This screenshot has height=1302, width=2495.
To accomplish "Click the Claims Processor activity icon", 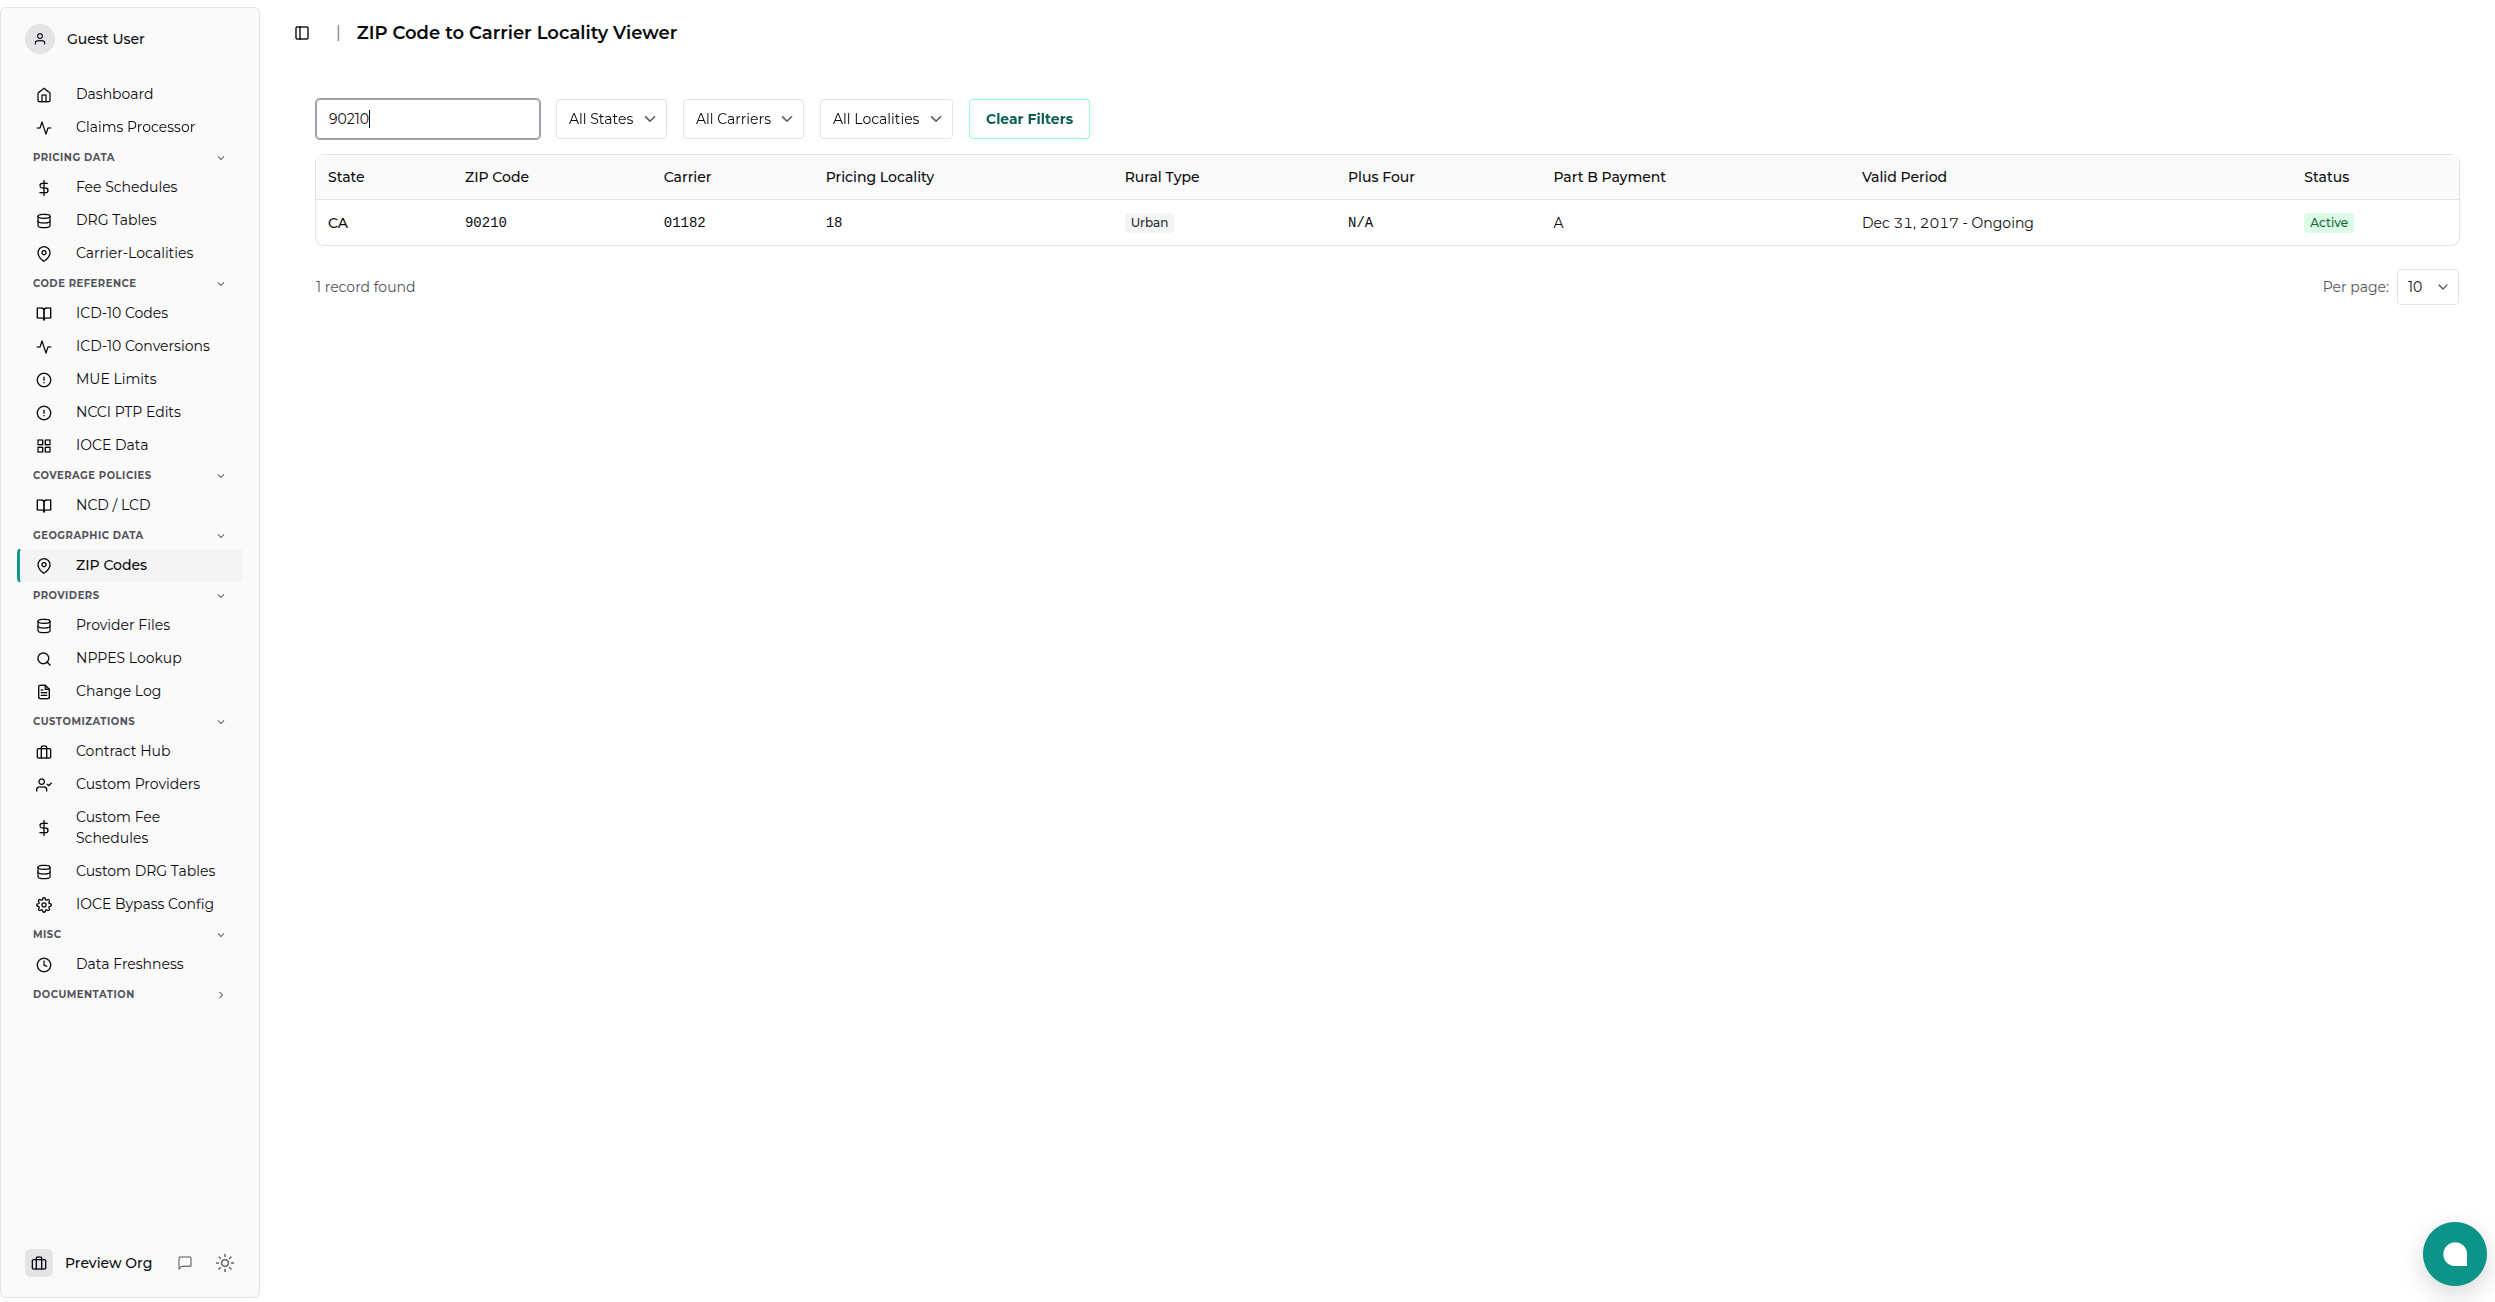I will 44,128.
